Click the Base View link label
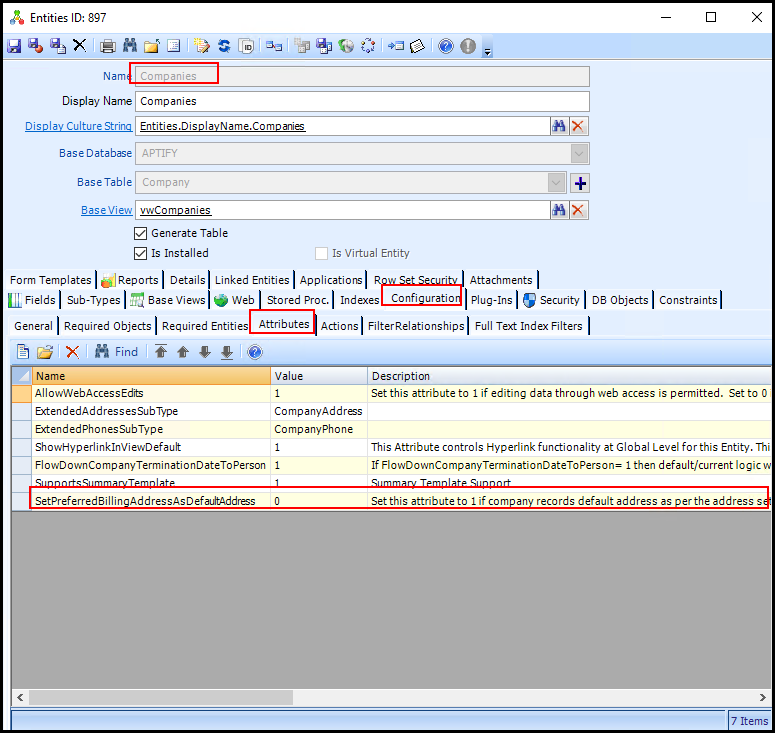 pos(107,210)
